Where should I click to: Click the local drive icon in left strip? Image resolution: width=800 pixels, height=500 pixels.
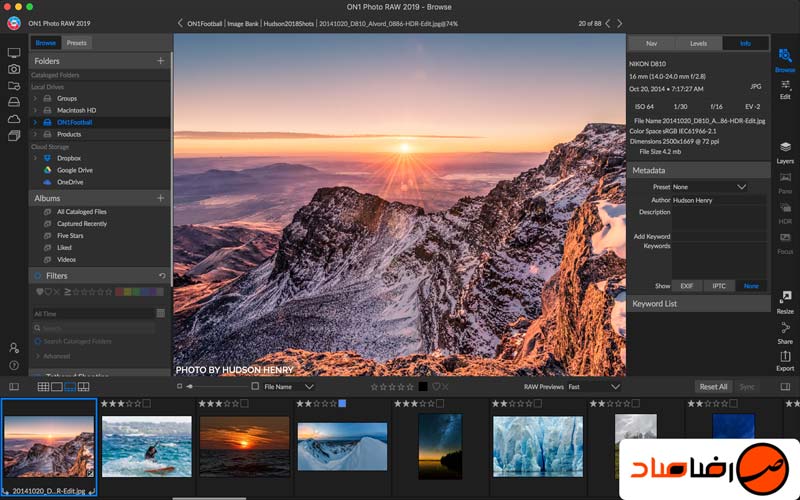point(14,102)
